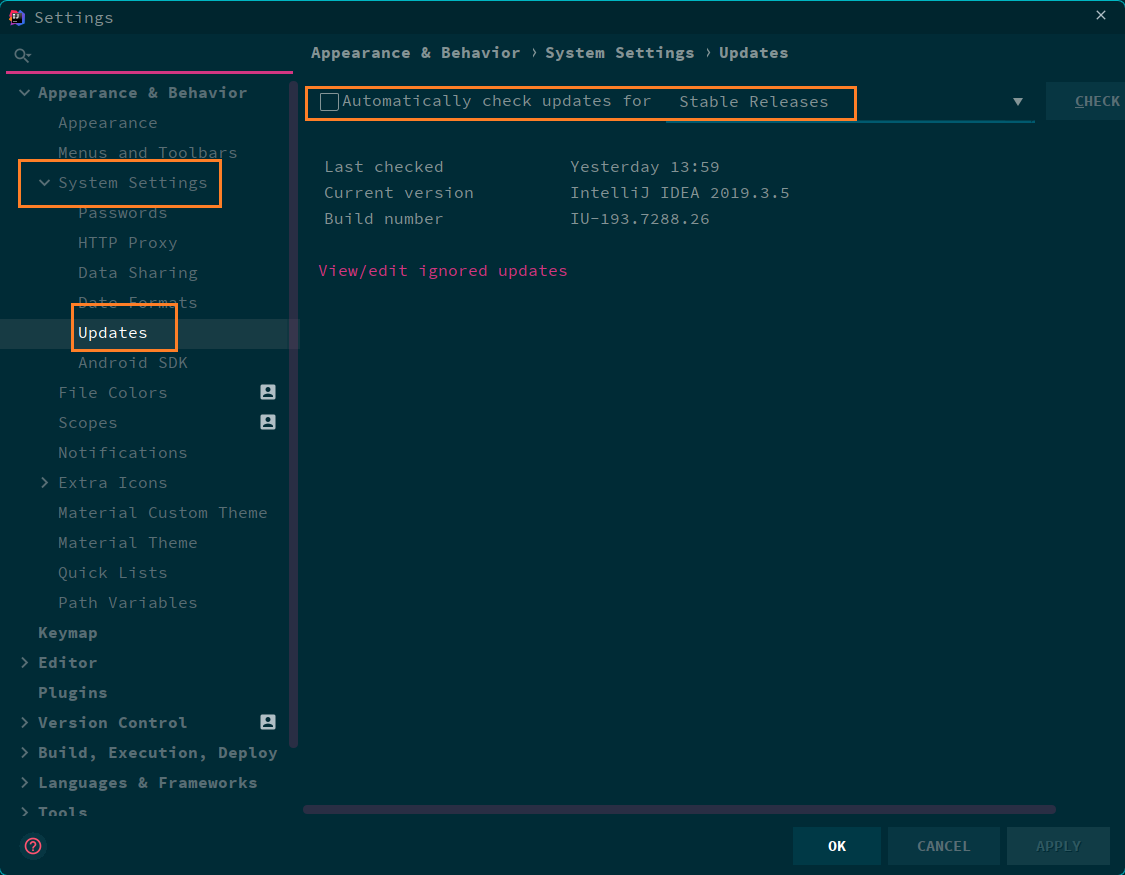Click the APPLY button
Viewport: 1125px width, 875px height.
1058,846
